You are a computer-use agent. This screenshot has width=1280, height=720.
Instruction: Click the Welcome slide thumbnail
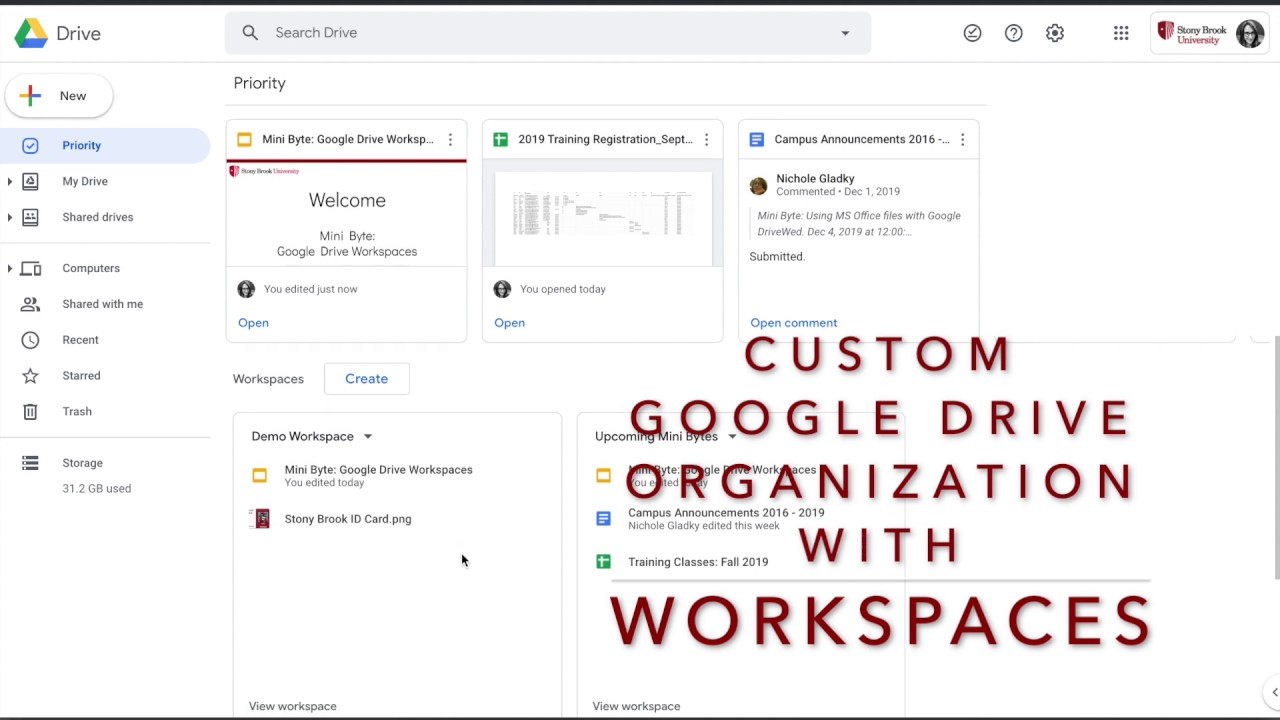tap(346, 215)
